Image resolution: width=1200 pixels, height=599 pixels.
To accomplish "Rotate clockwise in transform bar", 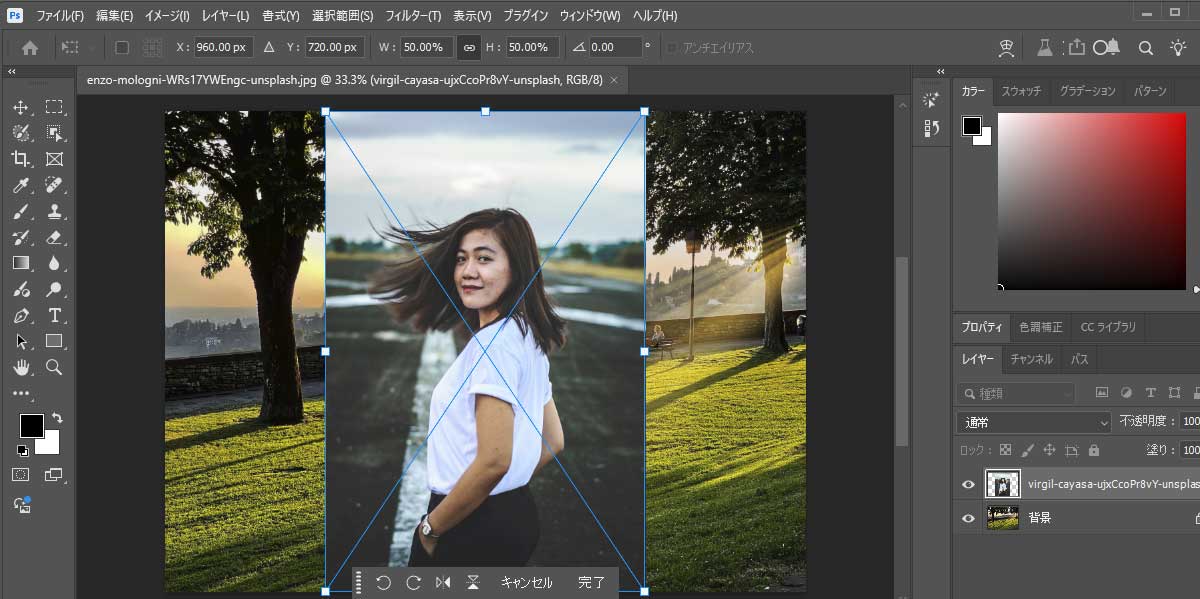I will [x=413, y=582].
